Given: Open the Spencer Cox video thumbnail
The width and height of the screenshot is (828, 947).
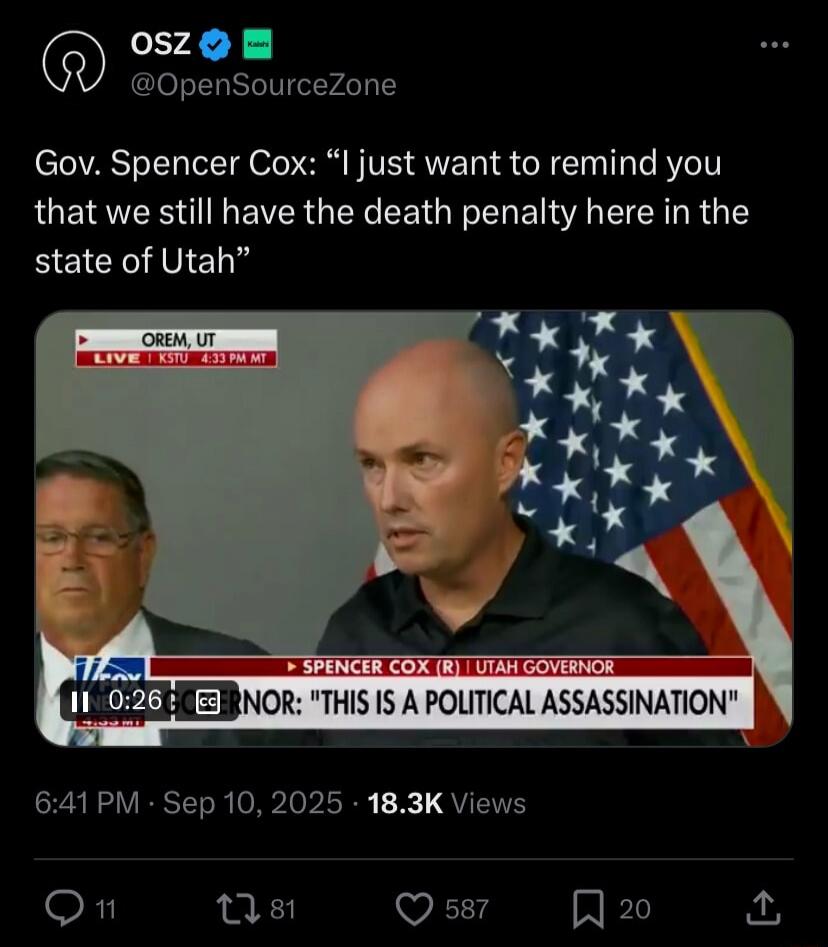Looking at the screenshot, I should coord(414,528).
